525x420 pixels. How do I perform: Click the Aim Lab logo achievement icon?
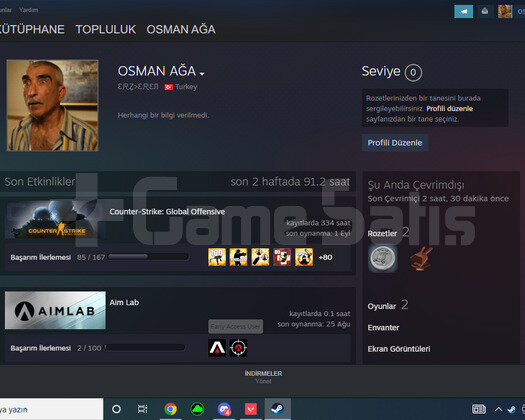217,348
